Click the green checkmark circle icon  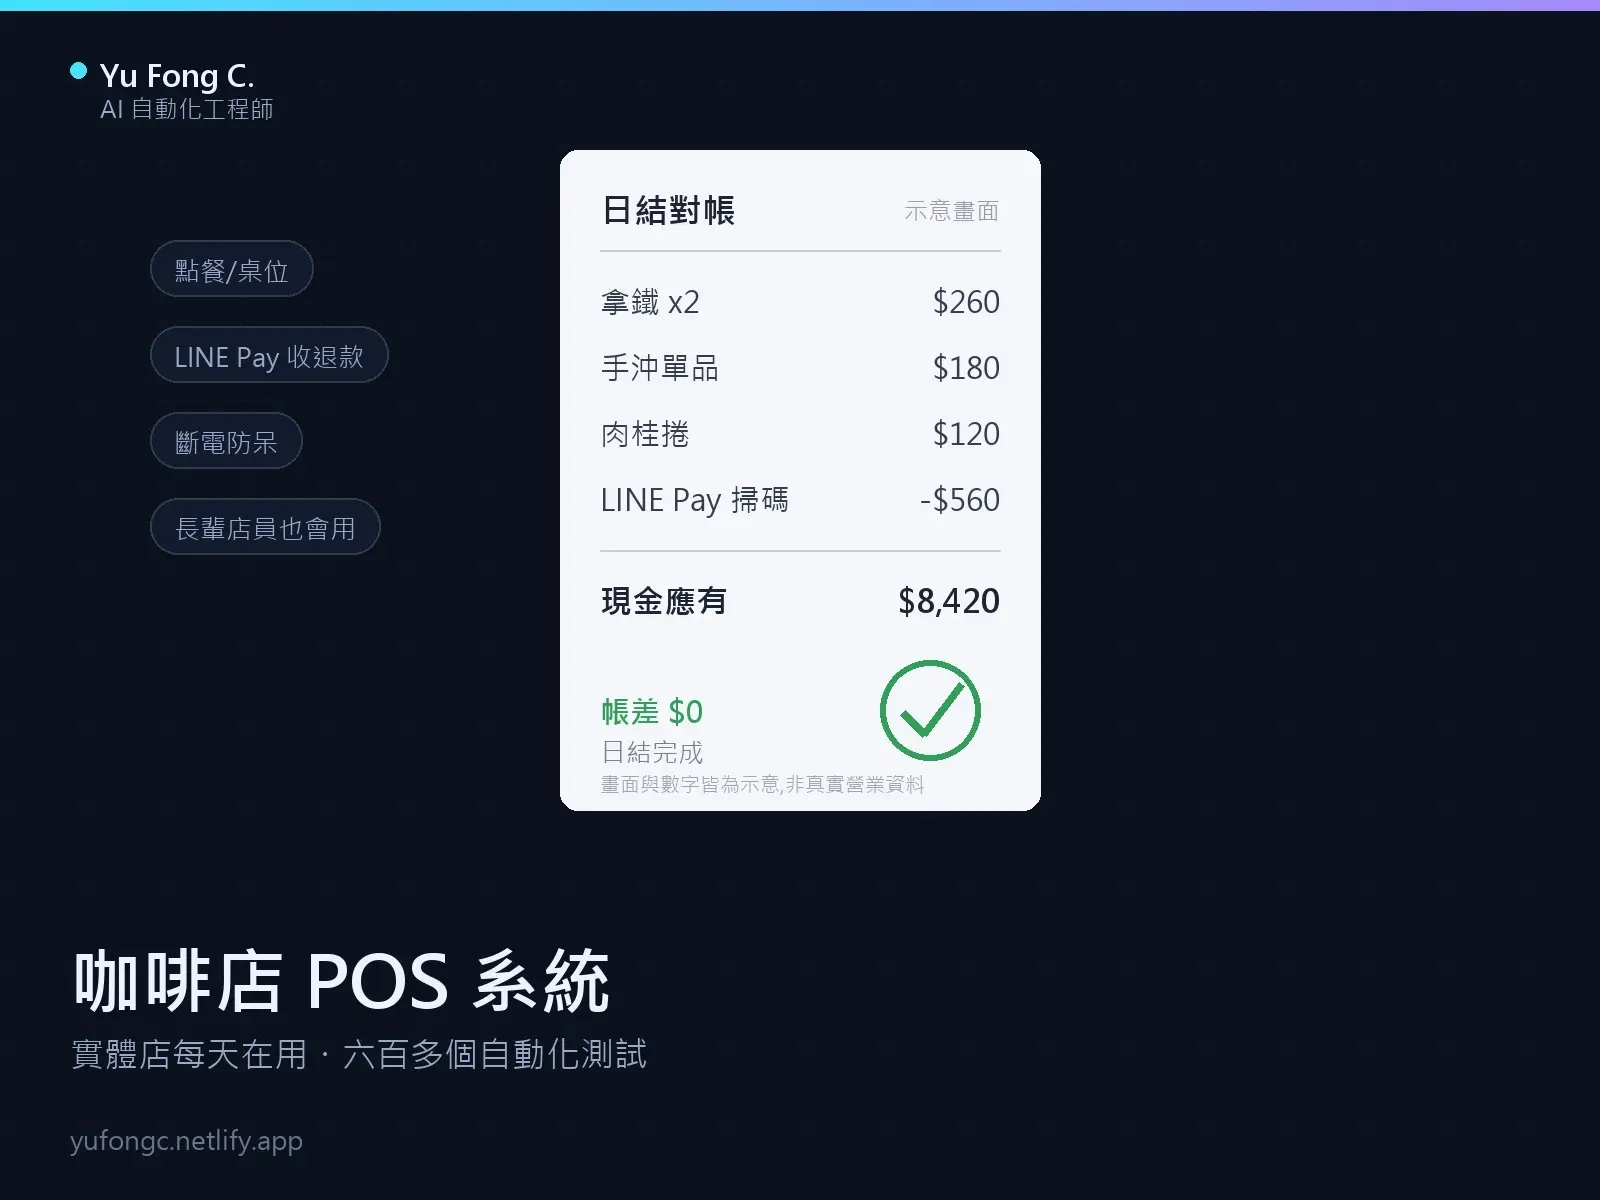click(930, 711)
